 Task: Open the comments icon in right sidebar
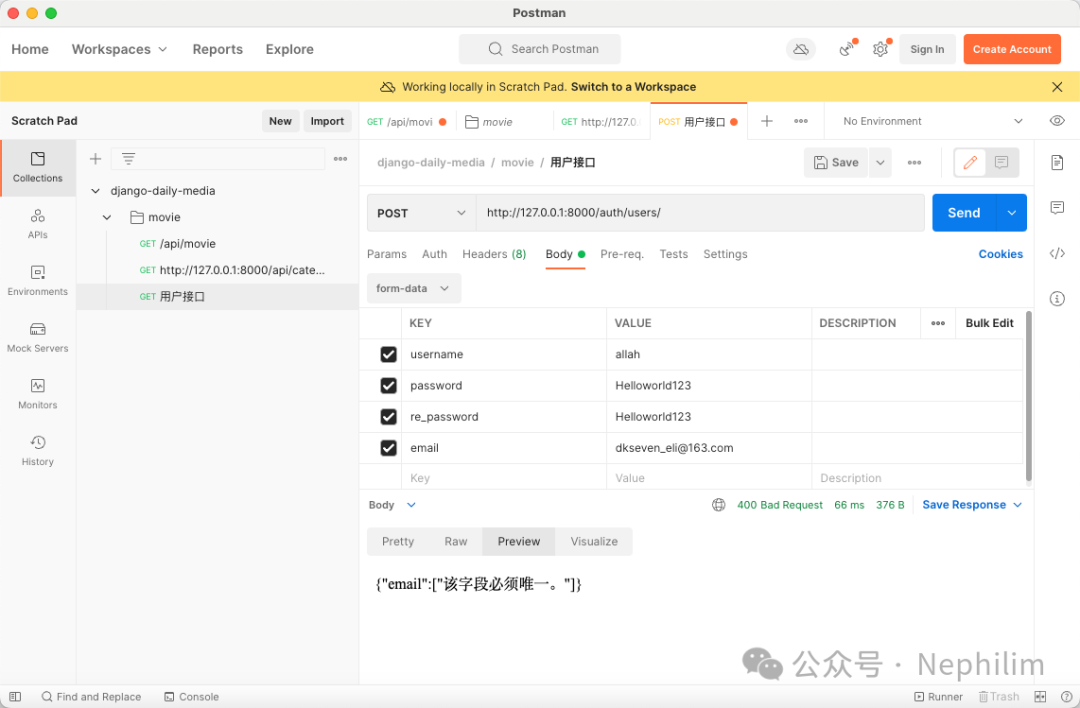coord(1057,207)
